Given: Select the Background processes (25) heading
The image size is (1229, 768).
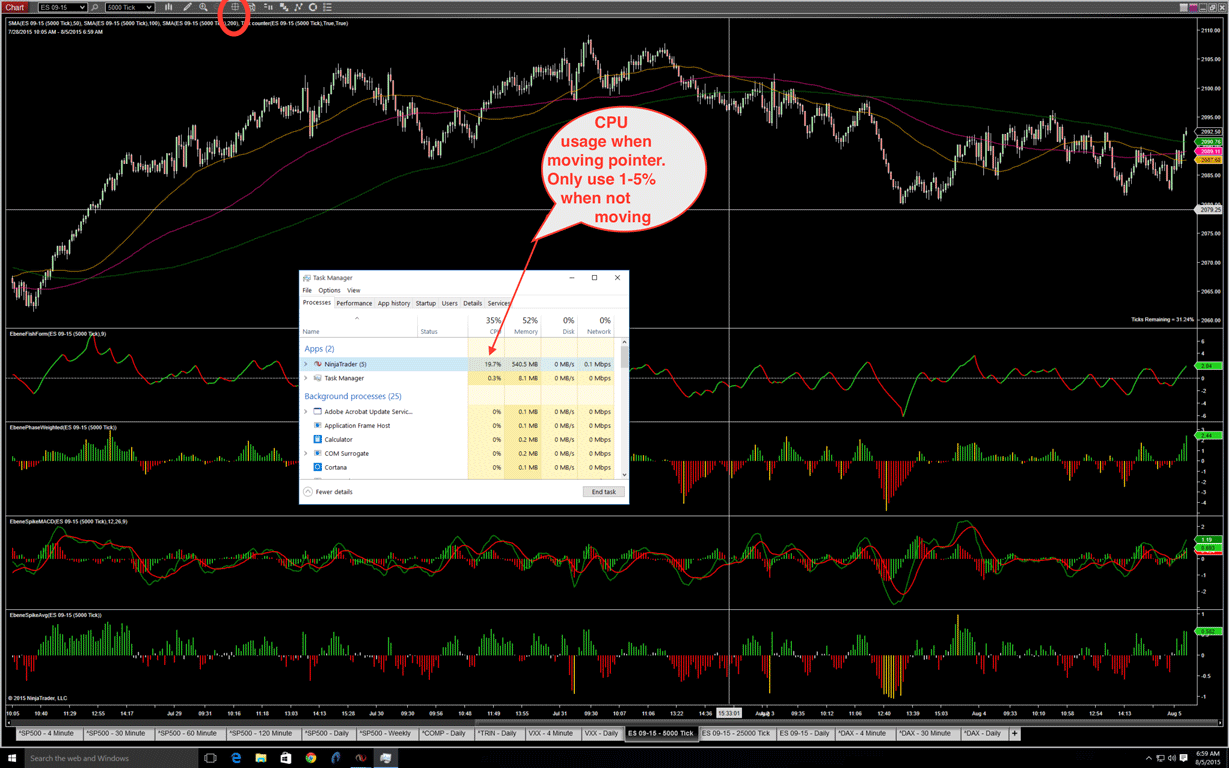Looking at the screenshot, I should pyautogui.click(x=352, y=396).
